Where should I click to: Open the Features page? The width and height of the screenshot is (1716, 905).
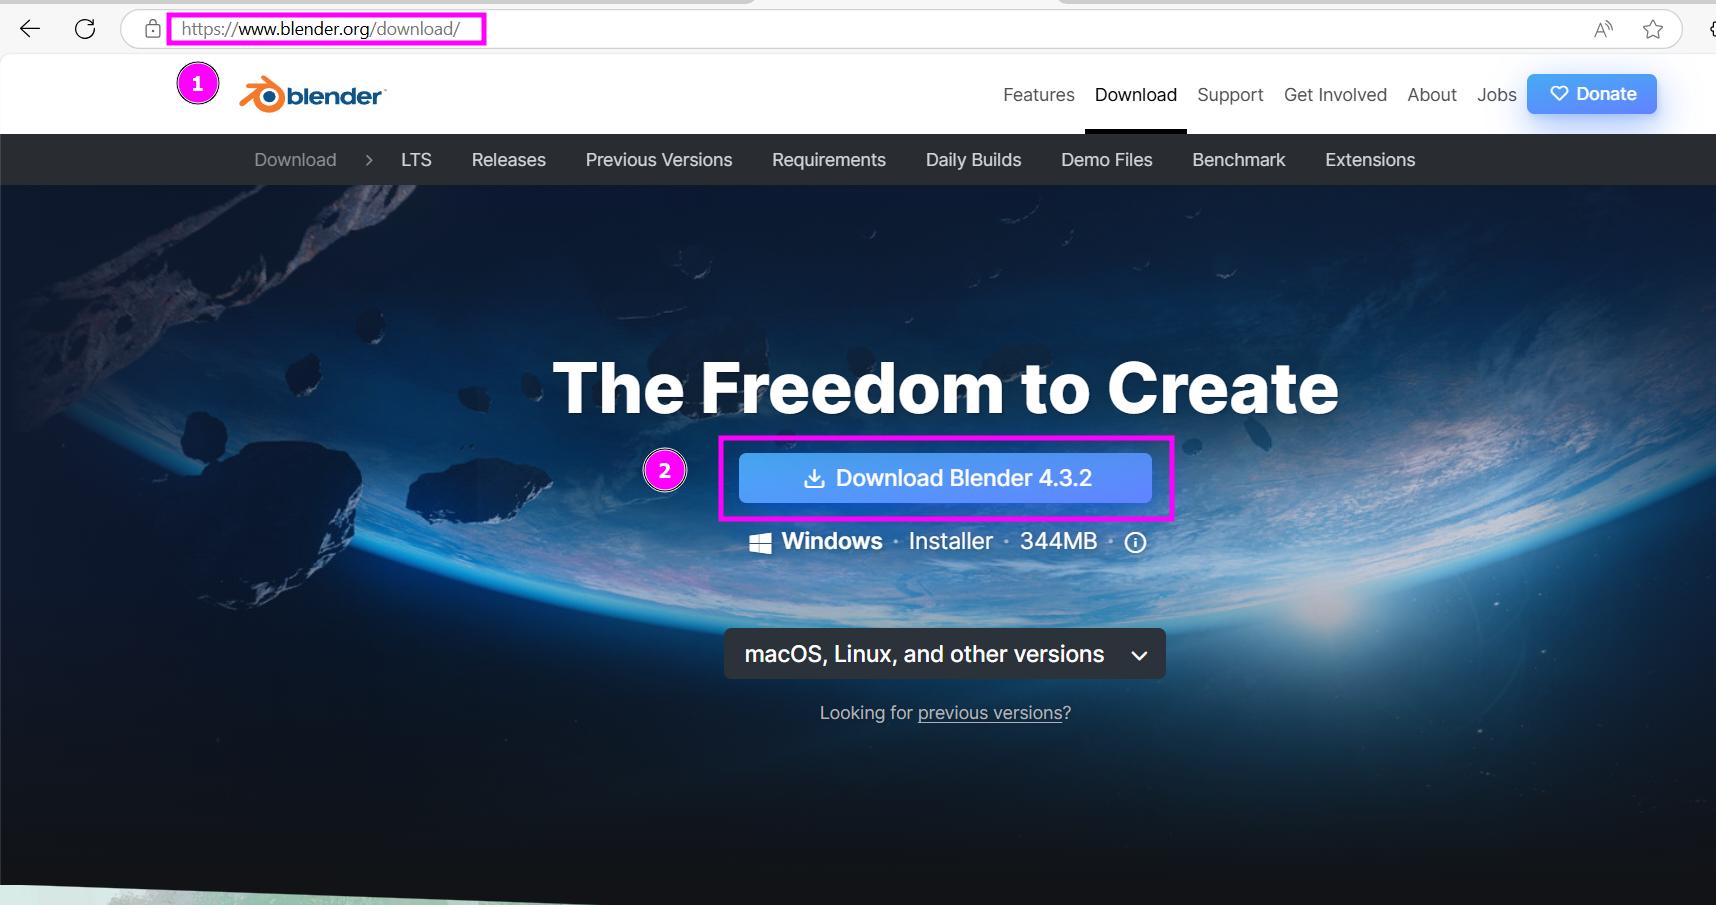[x=1038, y=94]
